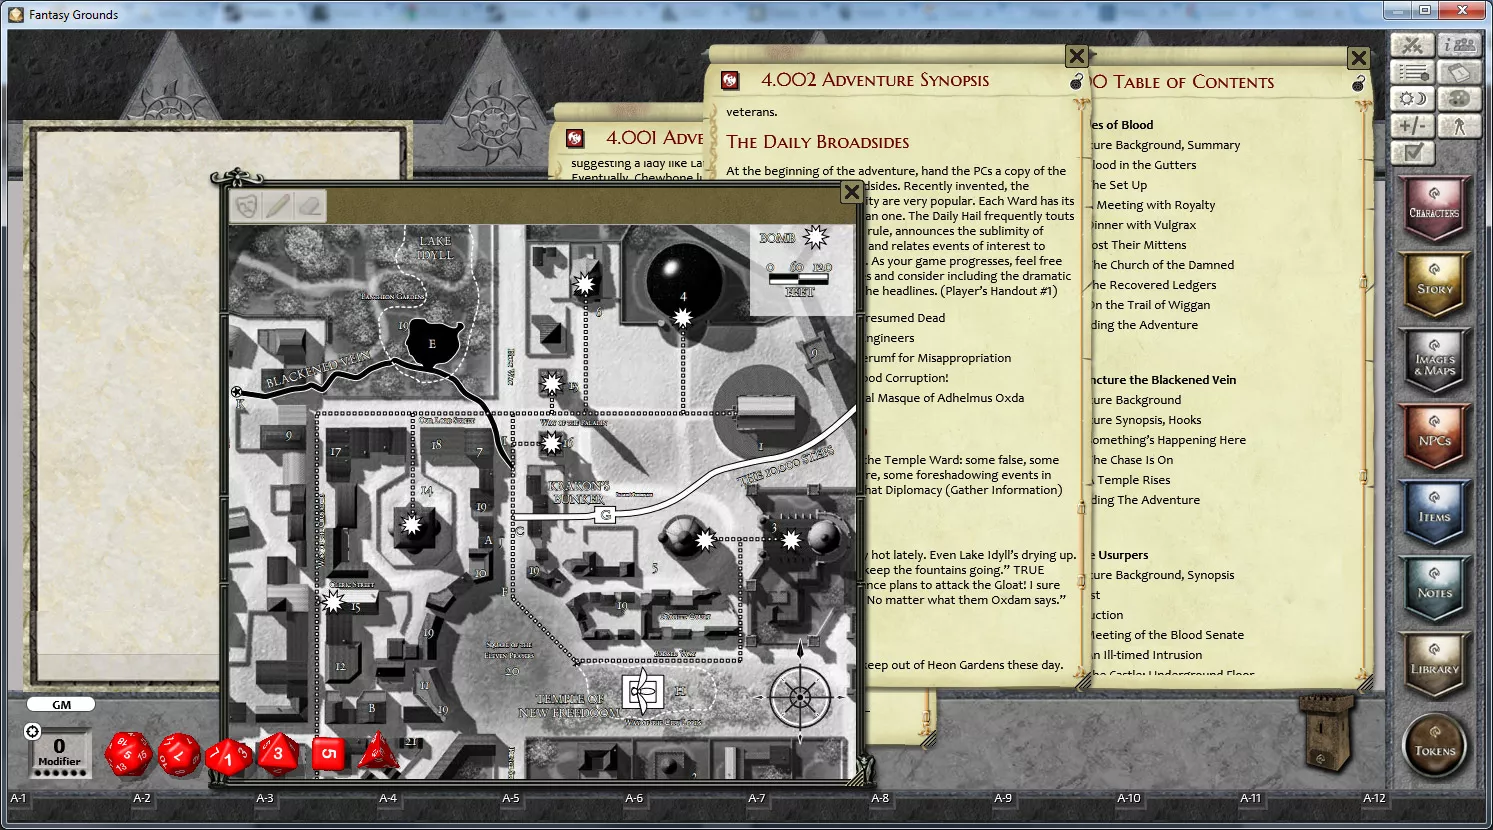This screenshot has height=830, width=1493.
Task: Select the map pencil drawing tool
Action: click(278, 206)
